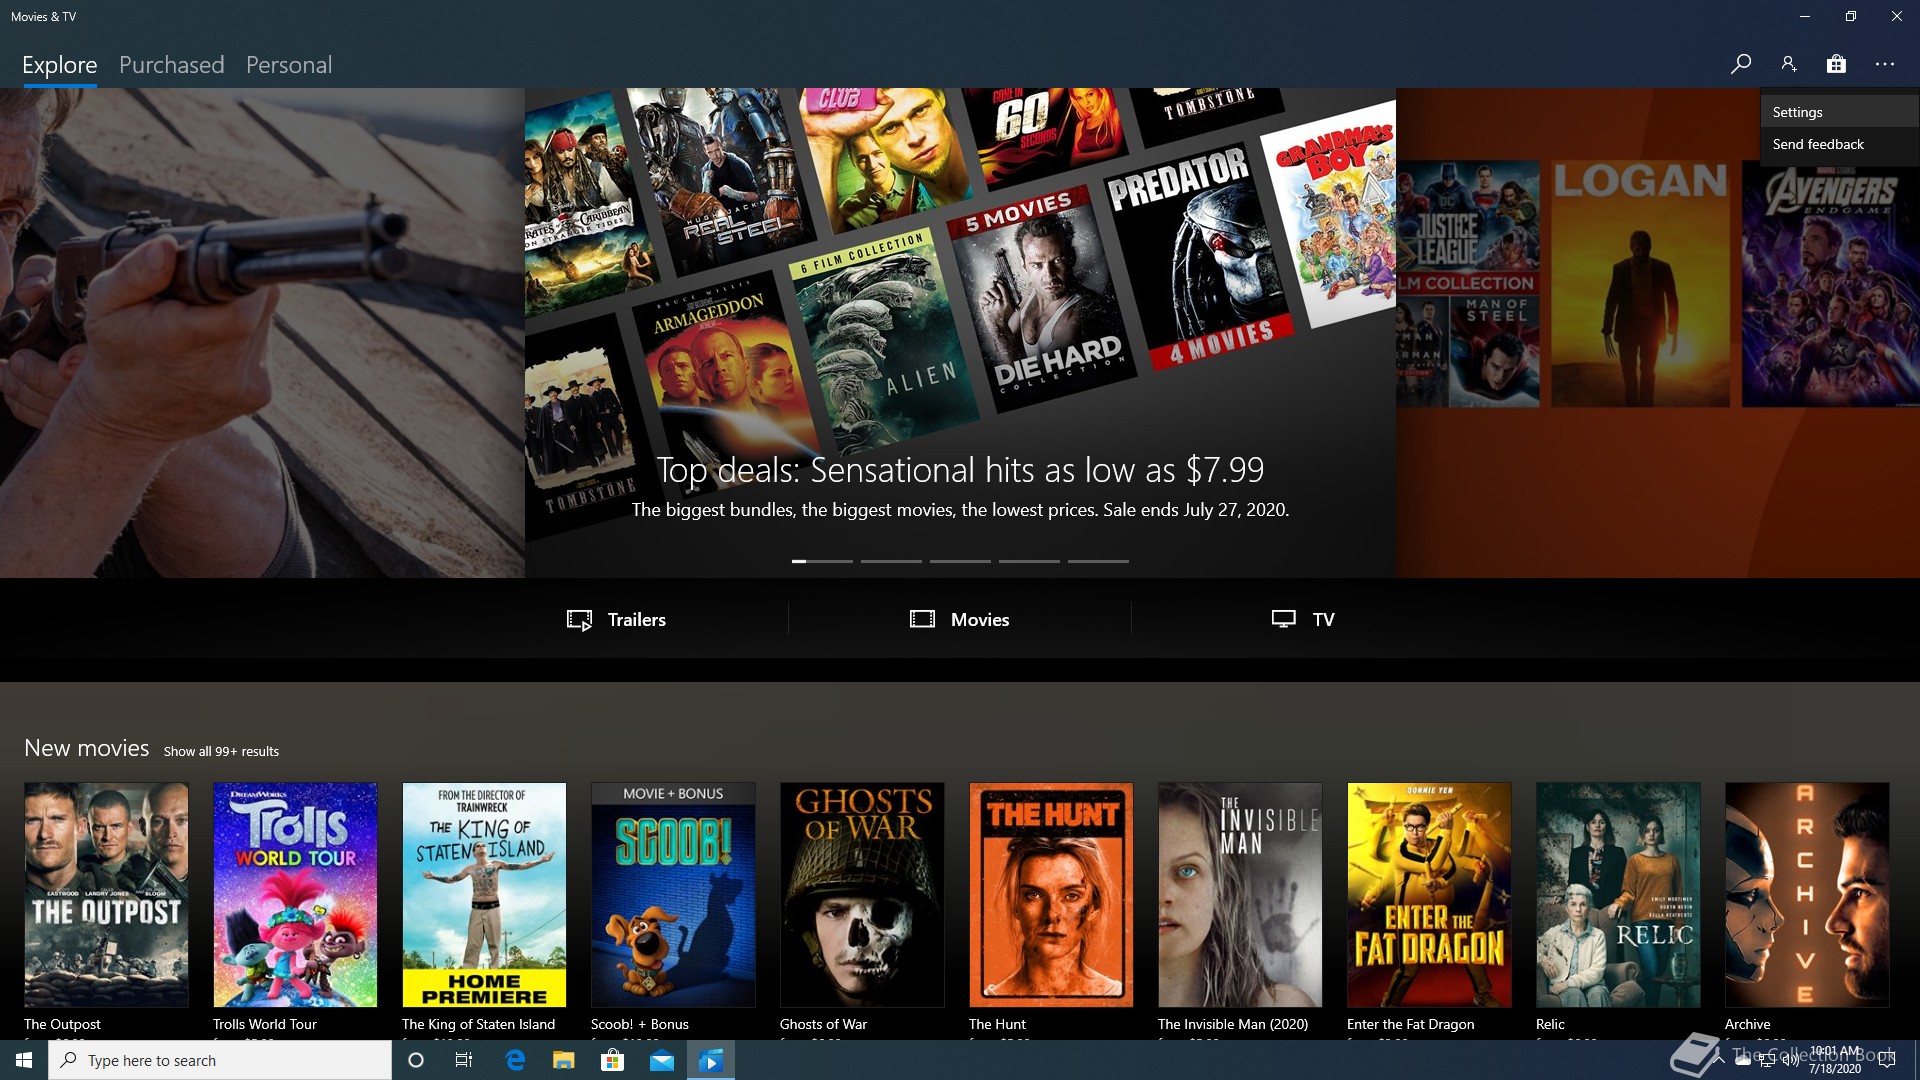
Task: Open The King of Staten Island poster
Action: click(484, 894)
